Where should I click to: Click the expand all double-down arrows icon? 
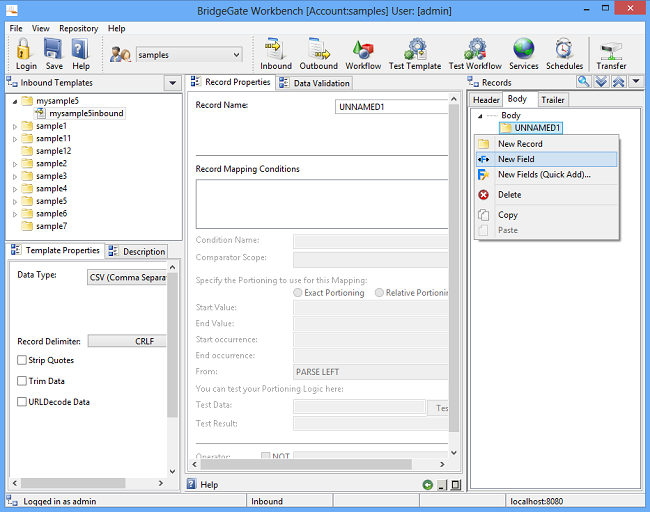[601, 82]
